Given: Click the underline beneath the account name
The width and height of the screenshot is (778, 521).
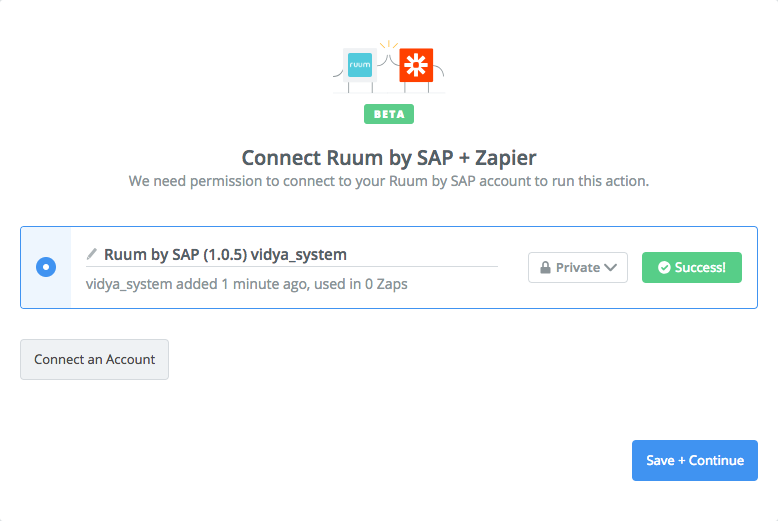Looking at the screenshot, I should coord(292,266).
